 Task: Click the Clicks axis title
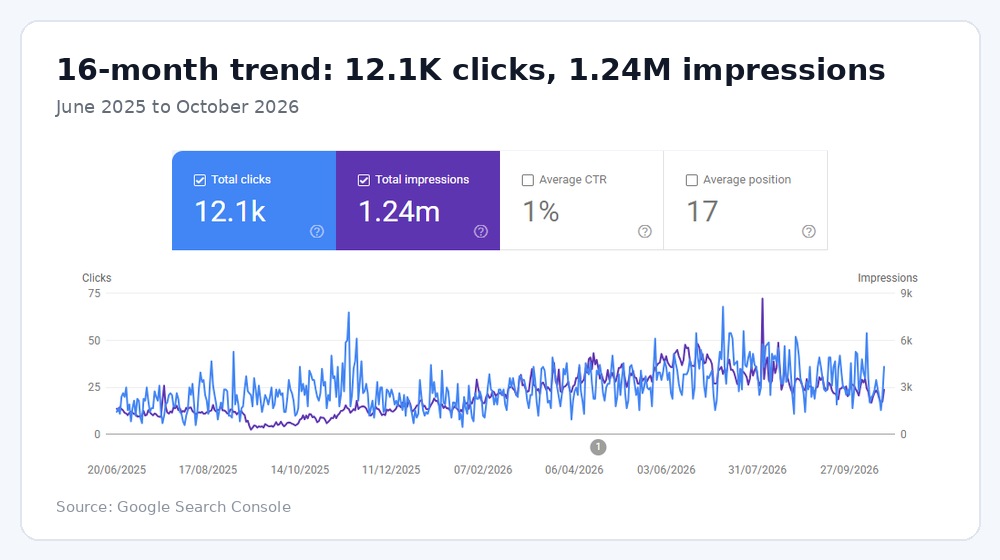96,278
